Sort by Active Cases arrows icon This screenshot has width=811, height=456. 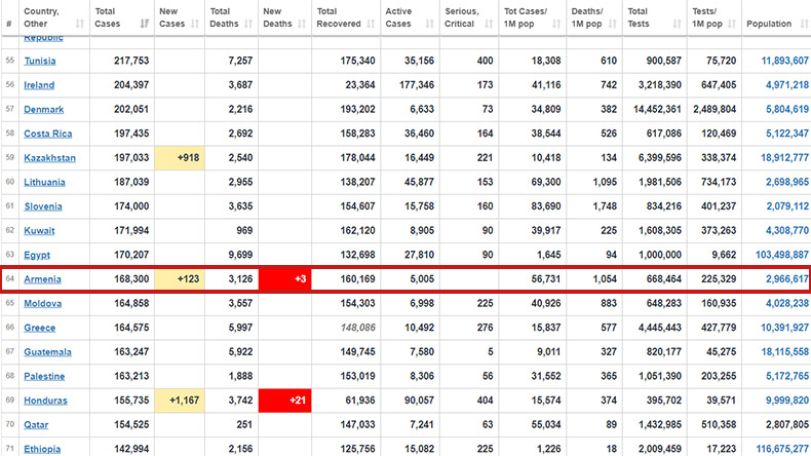pos(430,24)
